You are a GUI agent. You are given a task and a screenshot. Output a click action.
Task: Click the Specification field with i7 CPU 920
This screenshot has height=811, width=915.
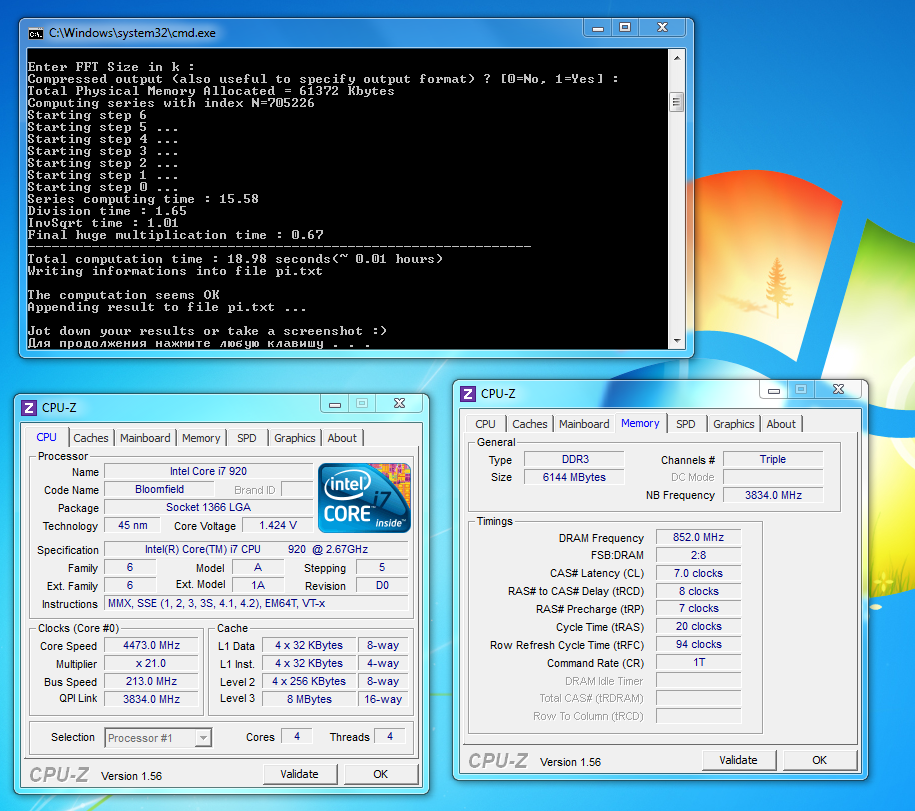pos(256,550)
